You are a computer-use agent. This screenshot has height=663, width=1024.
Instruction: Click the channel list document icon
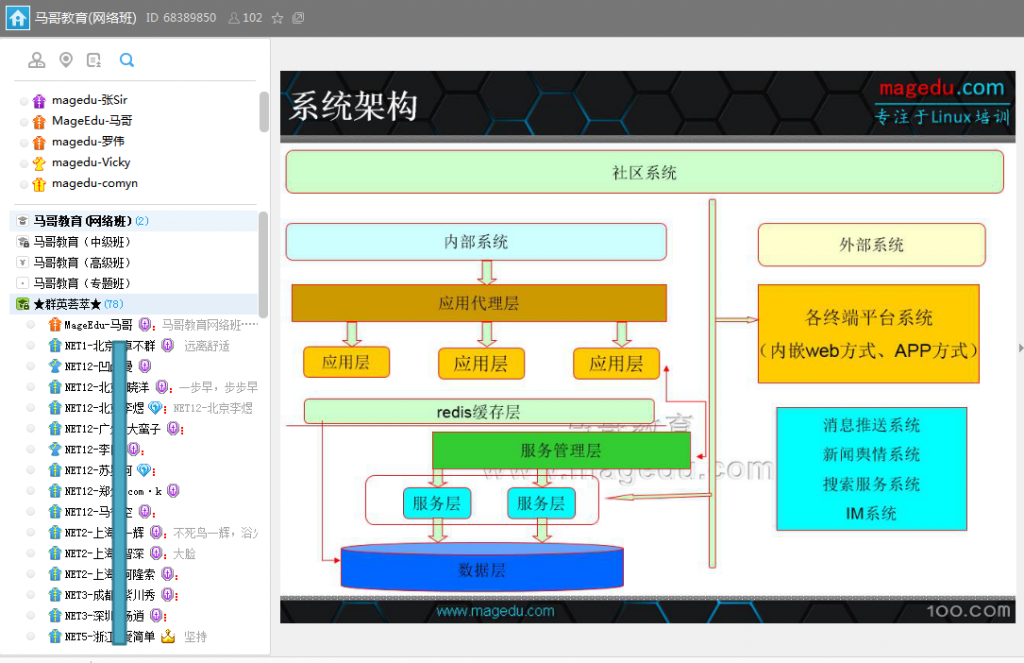point(94,61)
